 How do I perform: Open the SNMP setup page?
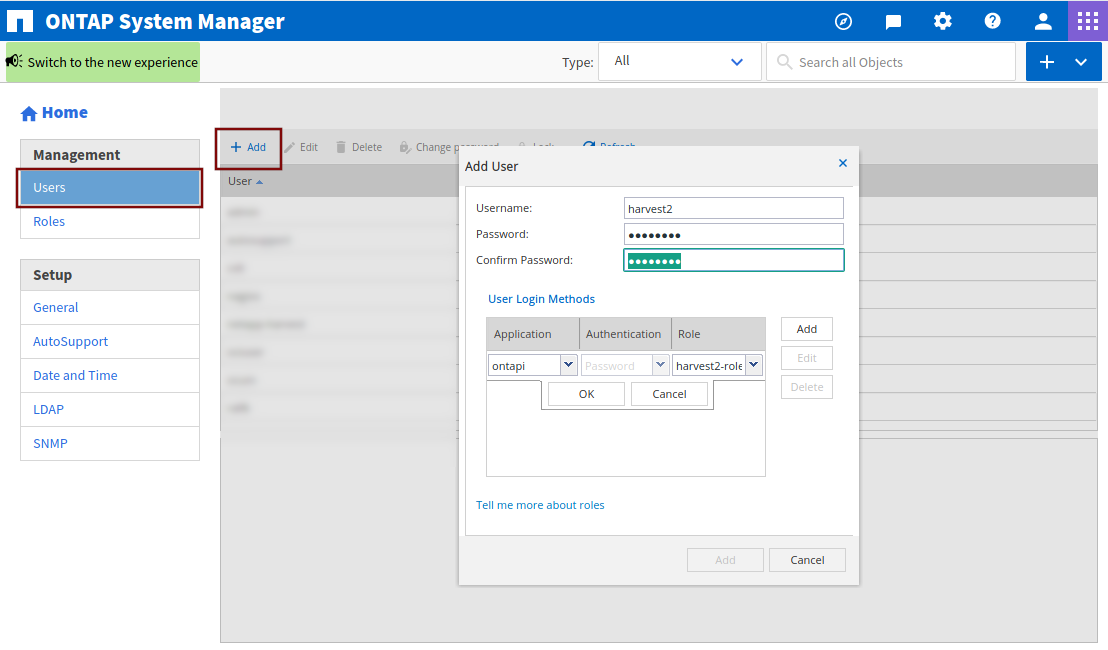50,443
